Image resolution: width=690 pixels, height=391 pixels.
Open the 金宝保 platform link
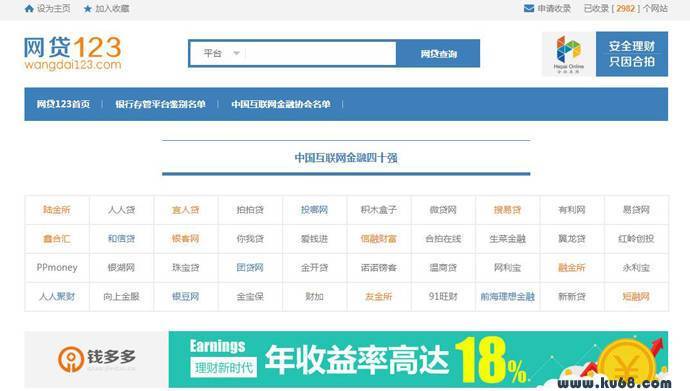click(x=250, y=296)
